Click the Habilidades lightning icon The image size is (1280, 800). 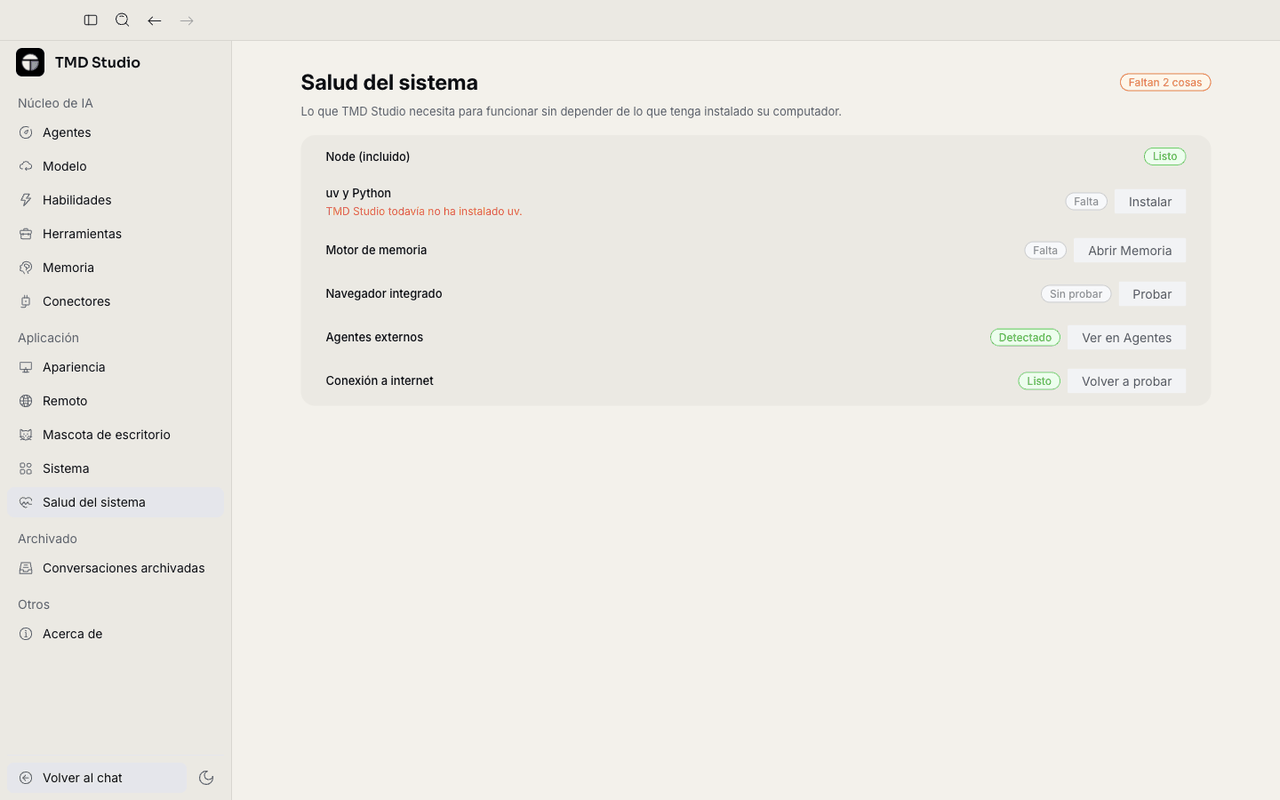pos(26,200)
